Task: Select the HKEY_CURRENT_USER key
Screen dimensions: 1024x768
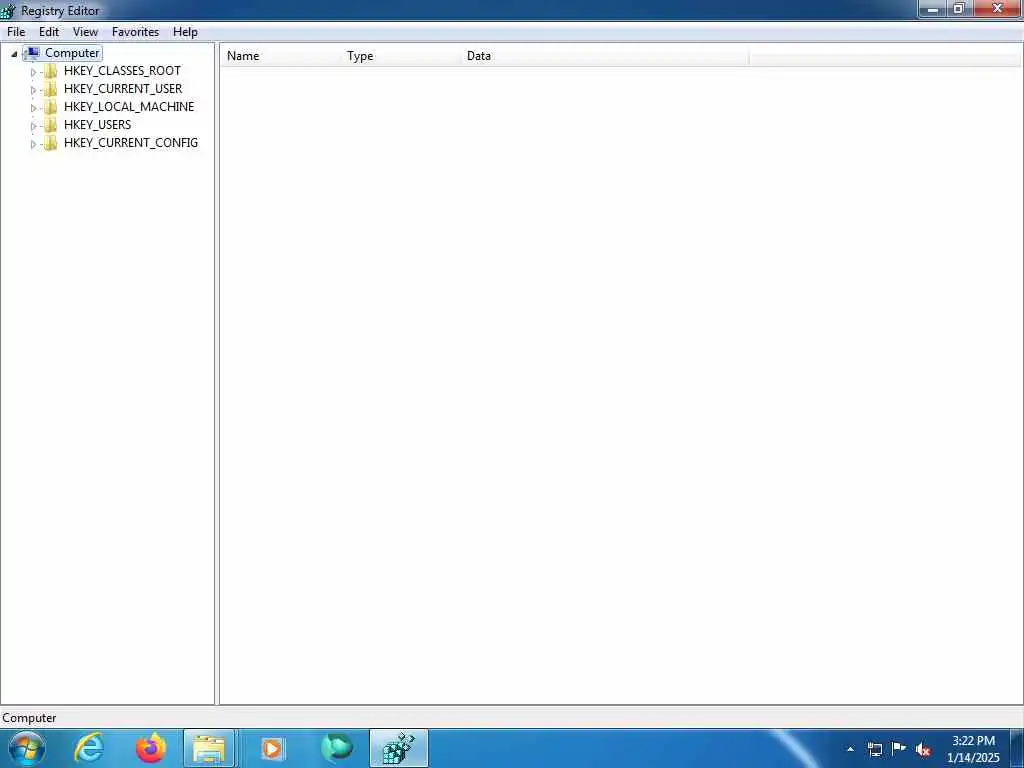Action: coord(123,89)
